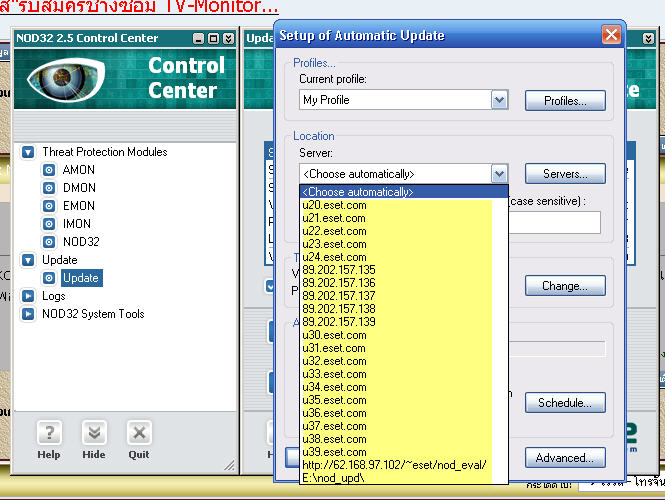Click the resize grip of Control Center
Viewport: 665px width, 500px height.
click(229, 466)
